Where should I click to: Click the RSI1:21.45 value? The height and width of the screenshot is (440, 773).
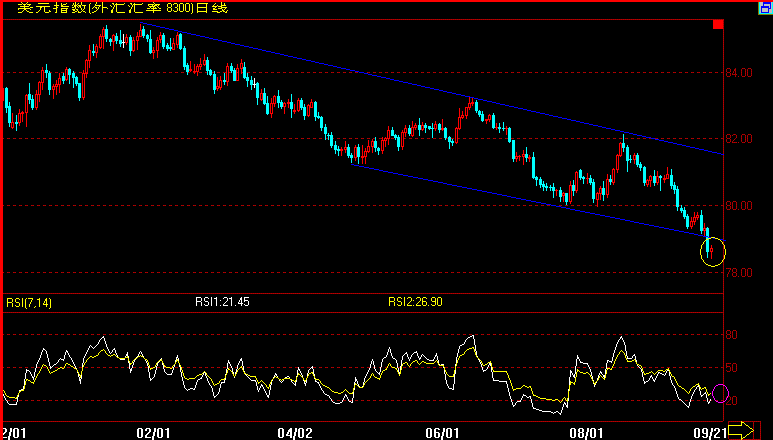(222, 302)
